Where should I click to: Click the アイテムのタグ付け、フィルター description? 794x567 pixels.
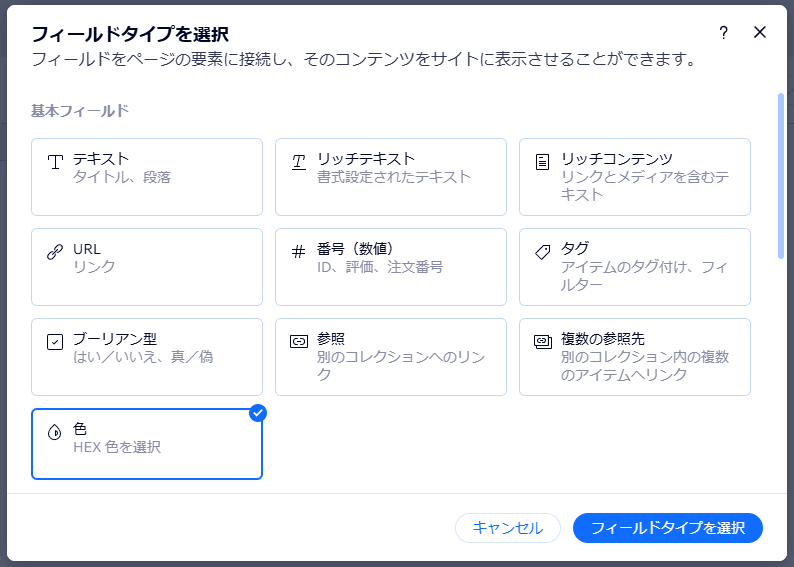(x=644, y=275)
